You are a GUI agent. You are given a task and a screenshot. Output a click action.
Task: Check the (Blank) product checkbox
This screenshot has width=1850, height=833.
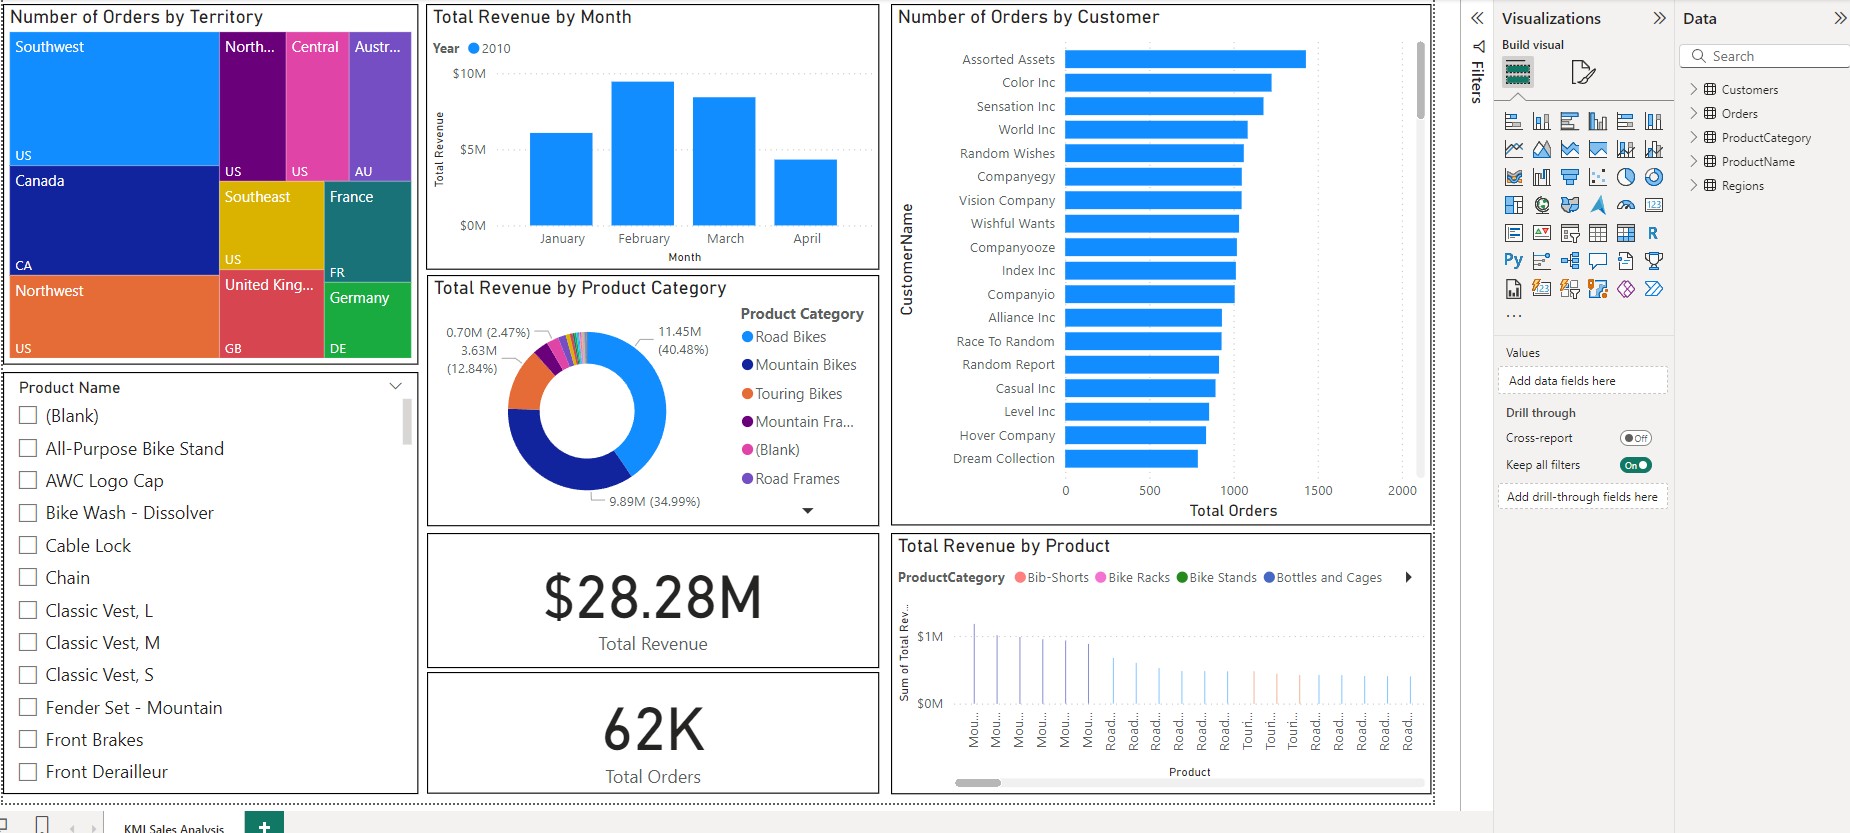pyautogui.click(x=28, y=415)
